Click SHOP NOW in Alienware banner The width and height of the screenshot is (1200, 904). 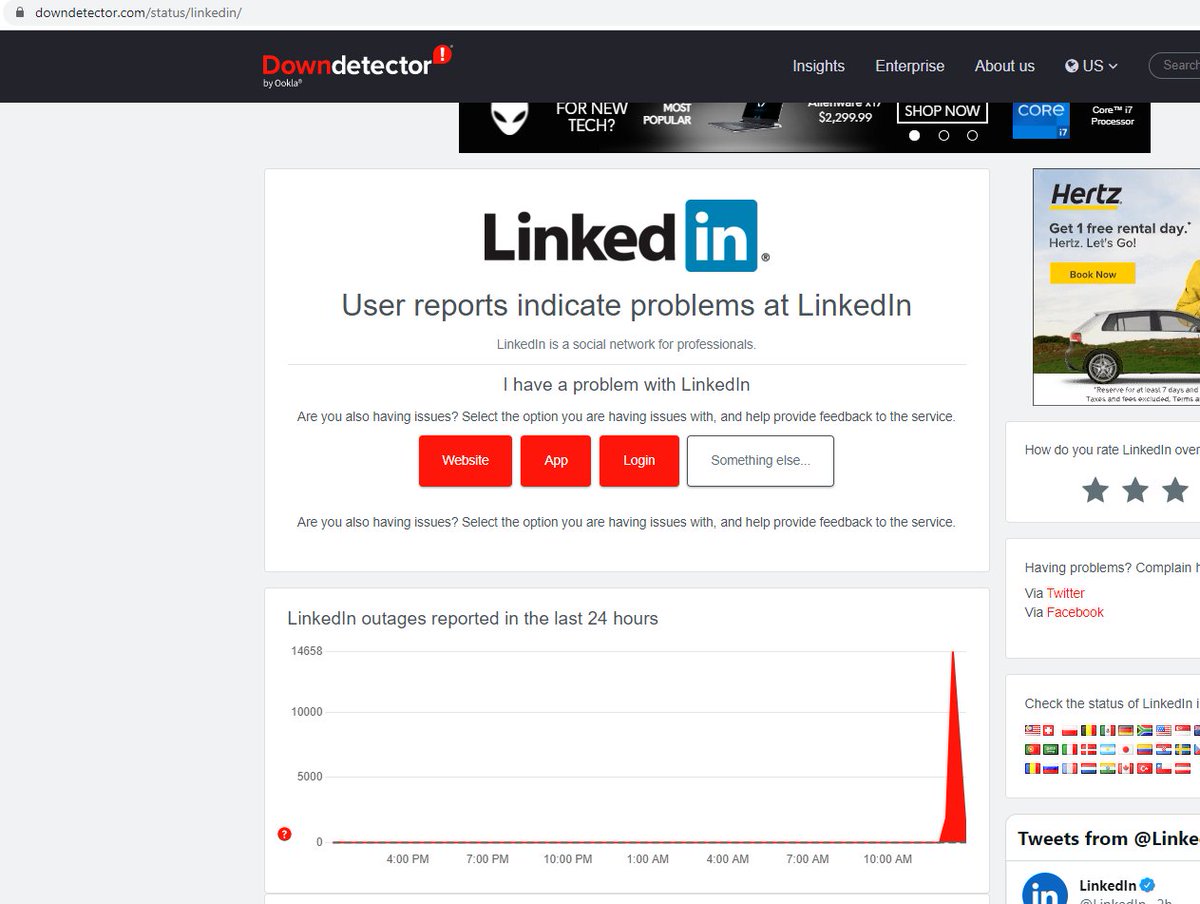pos(942,111)
